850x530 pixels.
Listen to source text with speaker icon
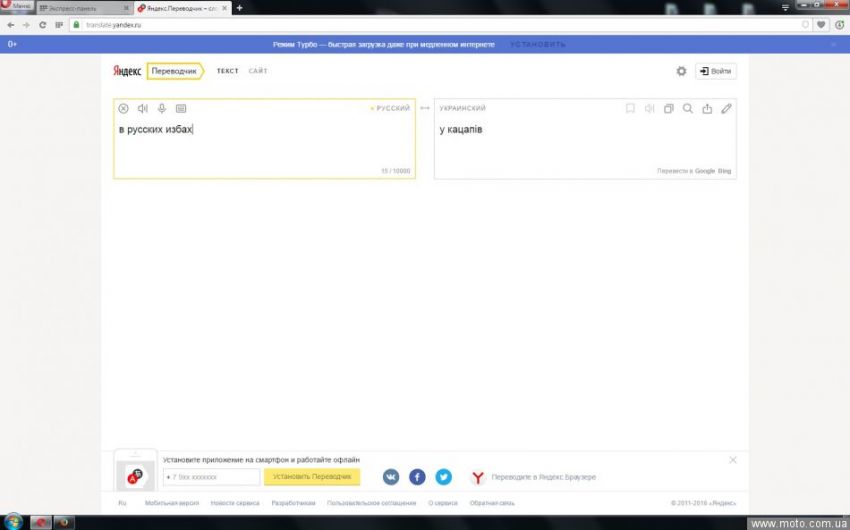coord(143,108)
